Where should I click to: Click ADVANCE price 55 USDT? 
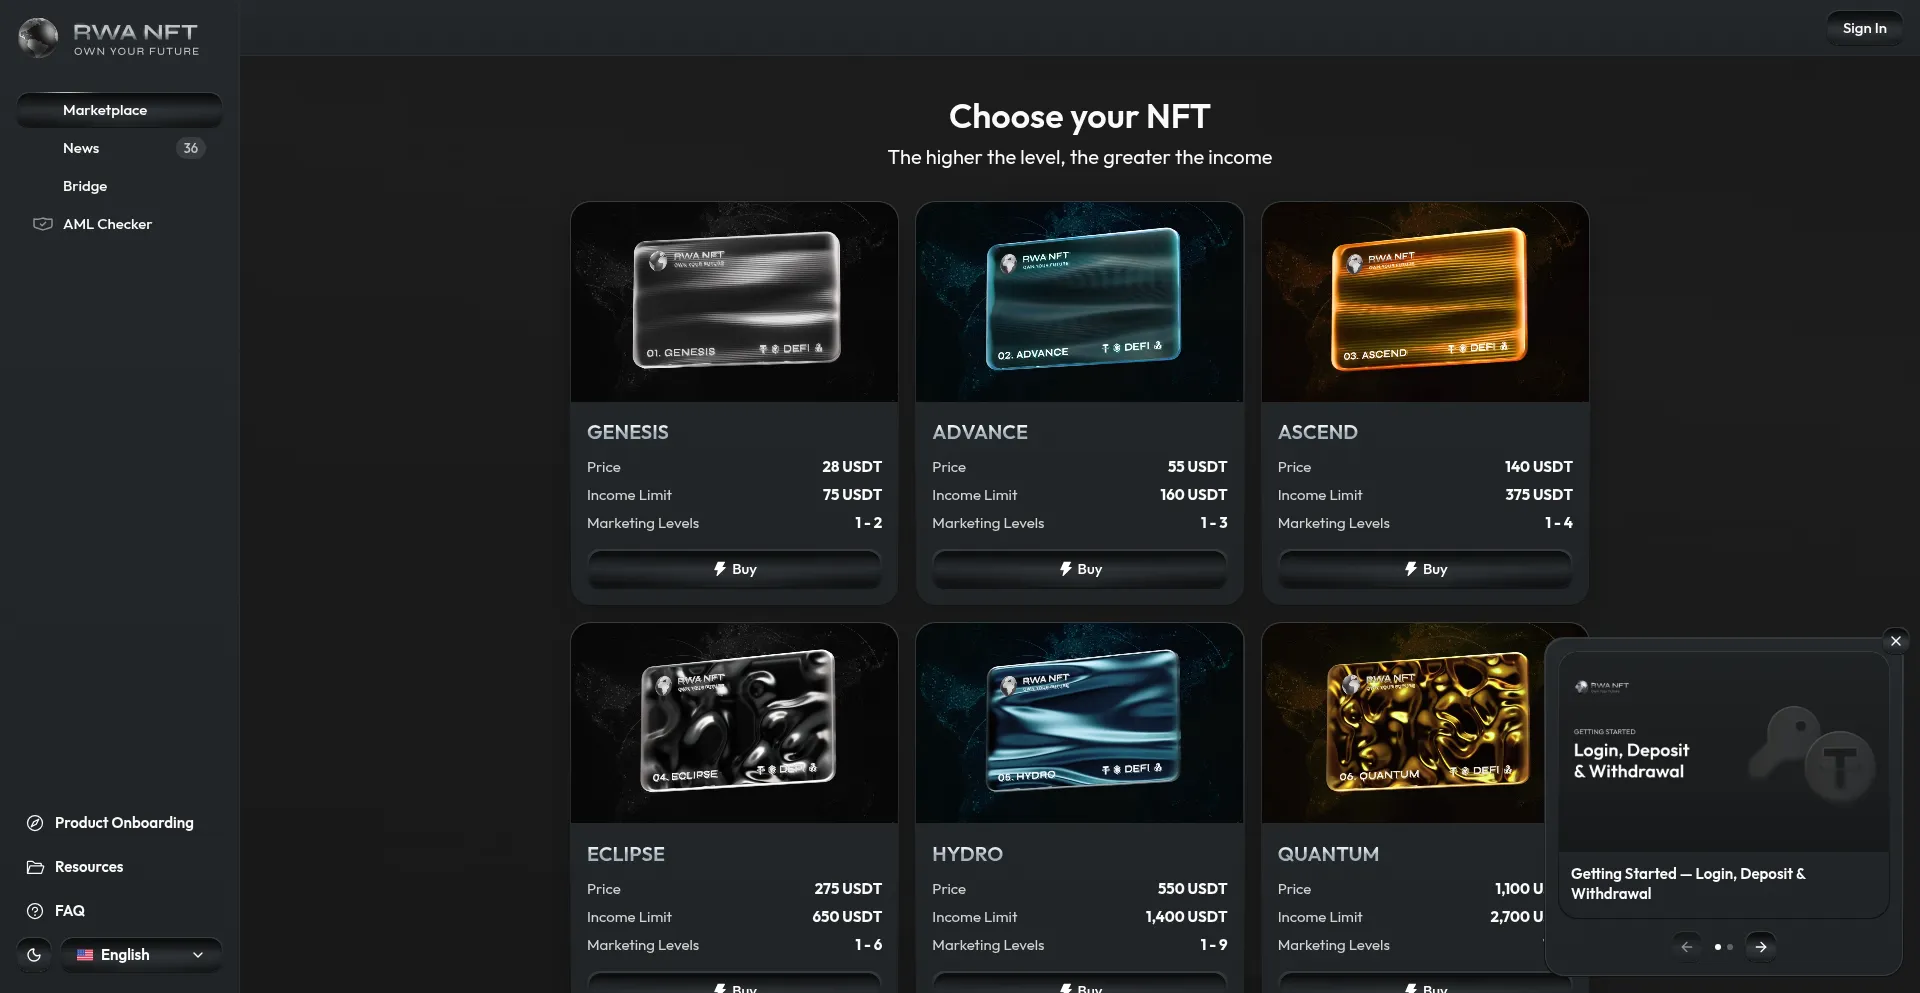[x=1197, y=467]
